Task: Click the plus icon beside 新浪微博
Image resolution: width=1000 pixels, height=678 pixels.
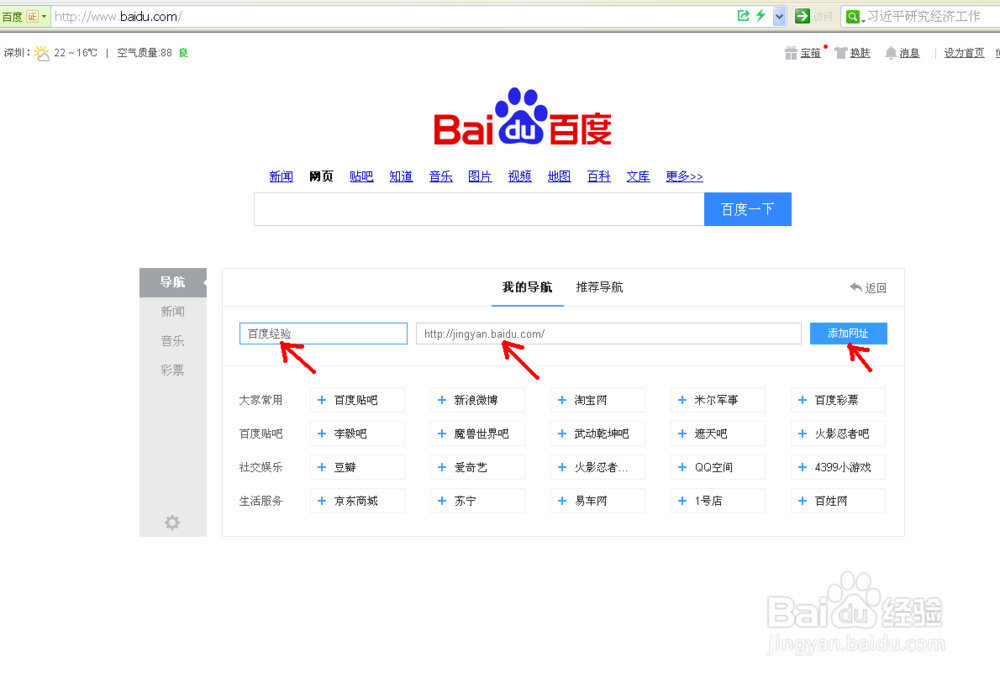Action: click(442, 400)
